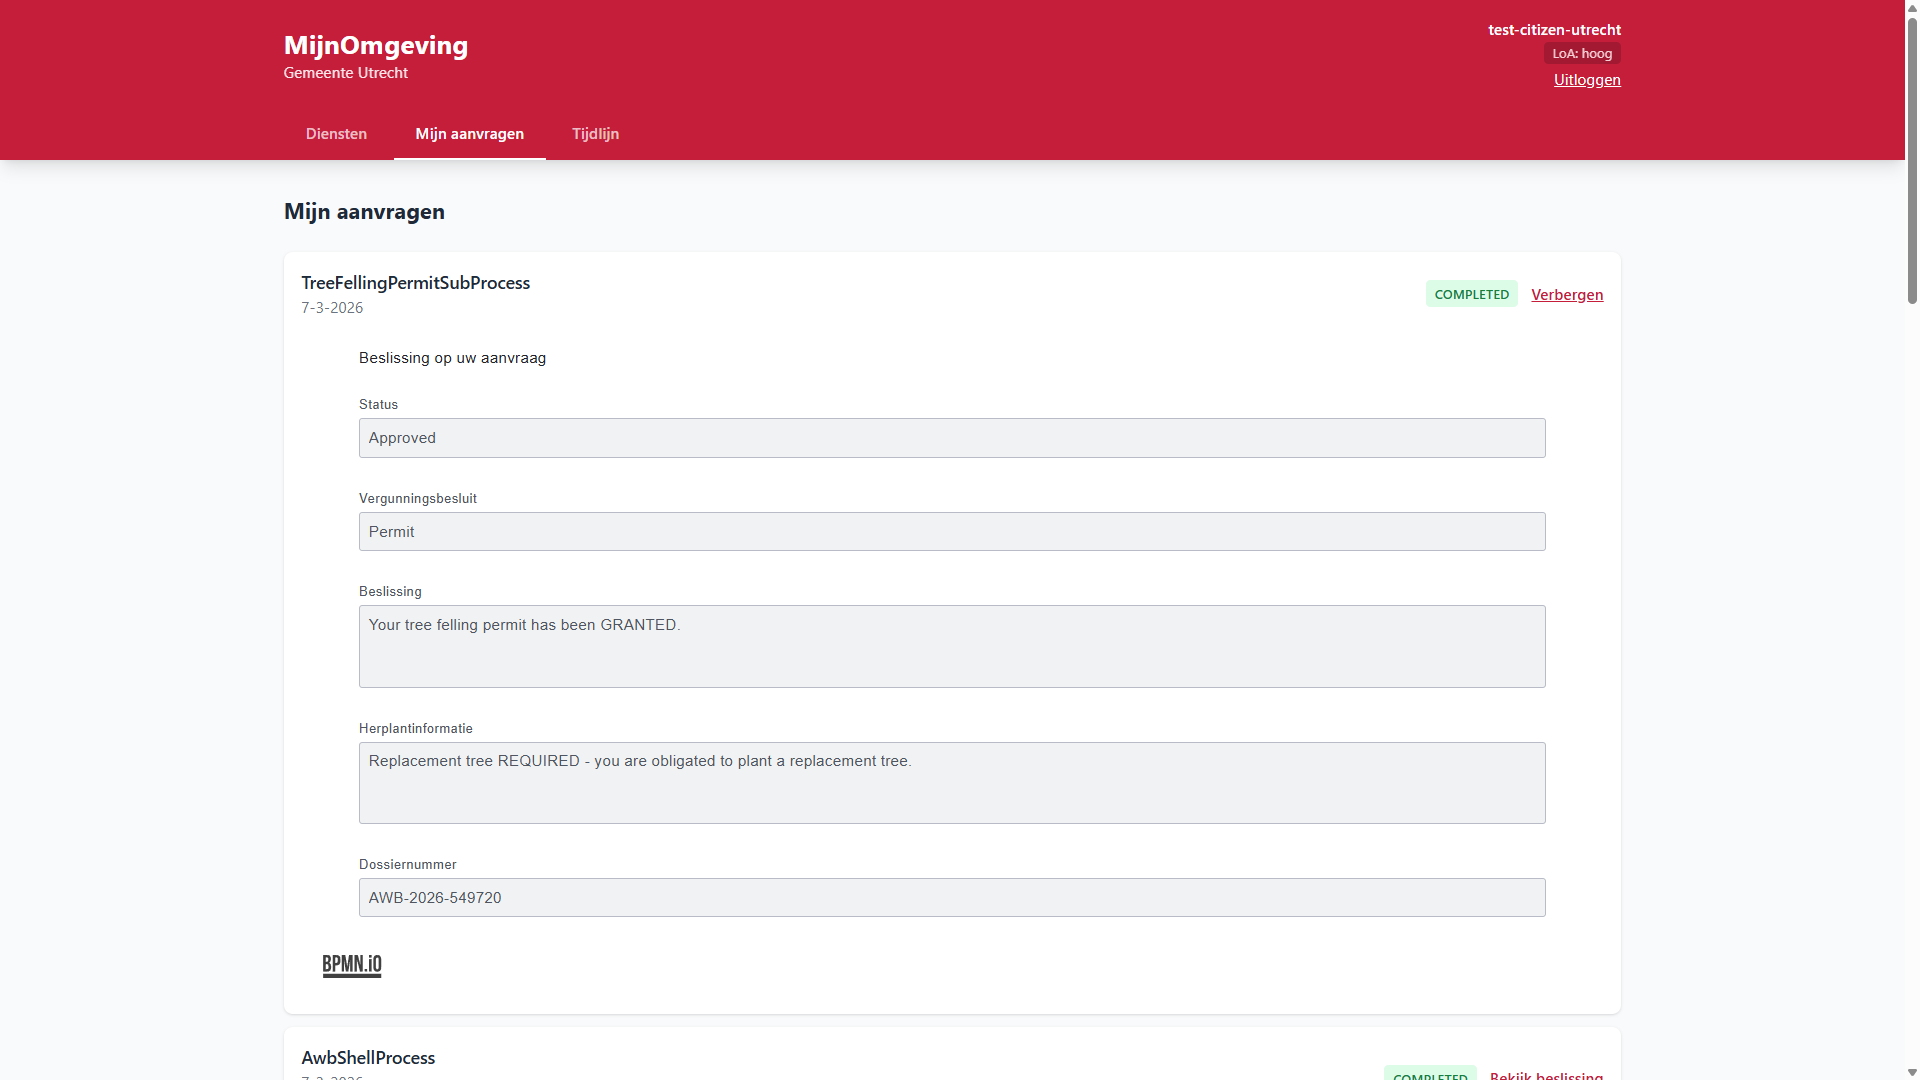This screenshot has height=1080, width=1920.
Task: Open the Mijn aanvragen tab
Action: tap(469, 133)
